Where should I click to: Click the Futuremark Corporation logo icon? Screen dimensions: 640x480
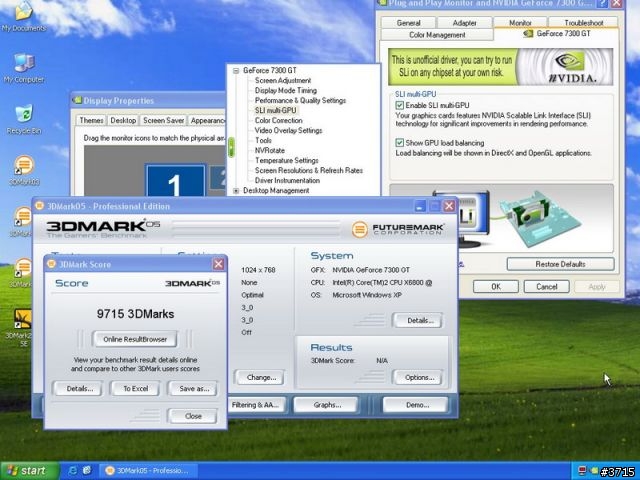click(360, 229)
